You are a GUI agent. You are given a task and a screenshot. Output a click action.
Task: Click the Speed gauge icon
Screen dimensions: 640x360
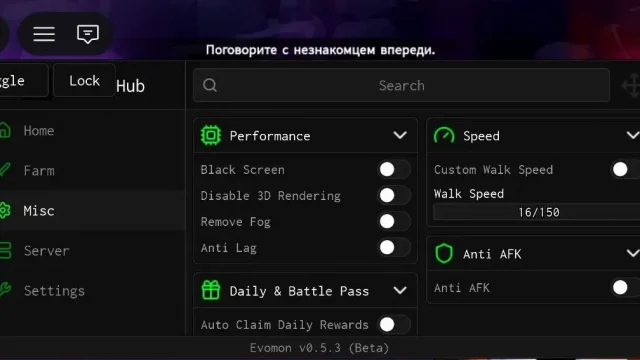tap(444, 136)
